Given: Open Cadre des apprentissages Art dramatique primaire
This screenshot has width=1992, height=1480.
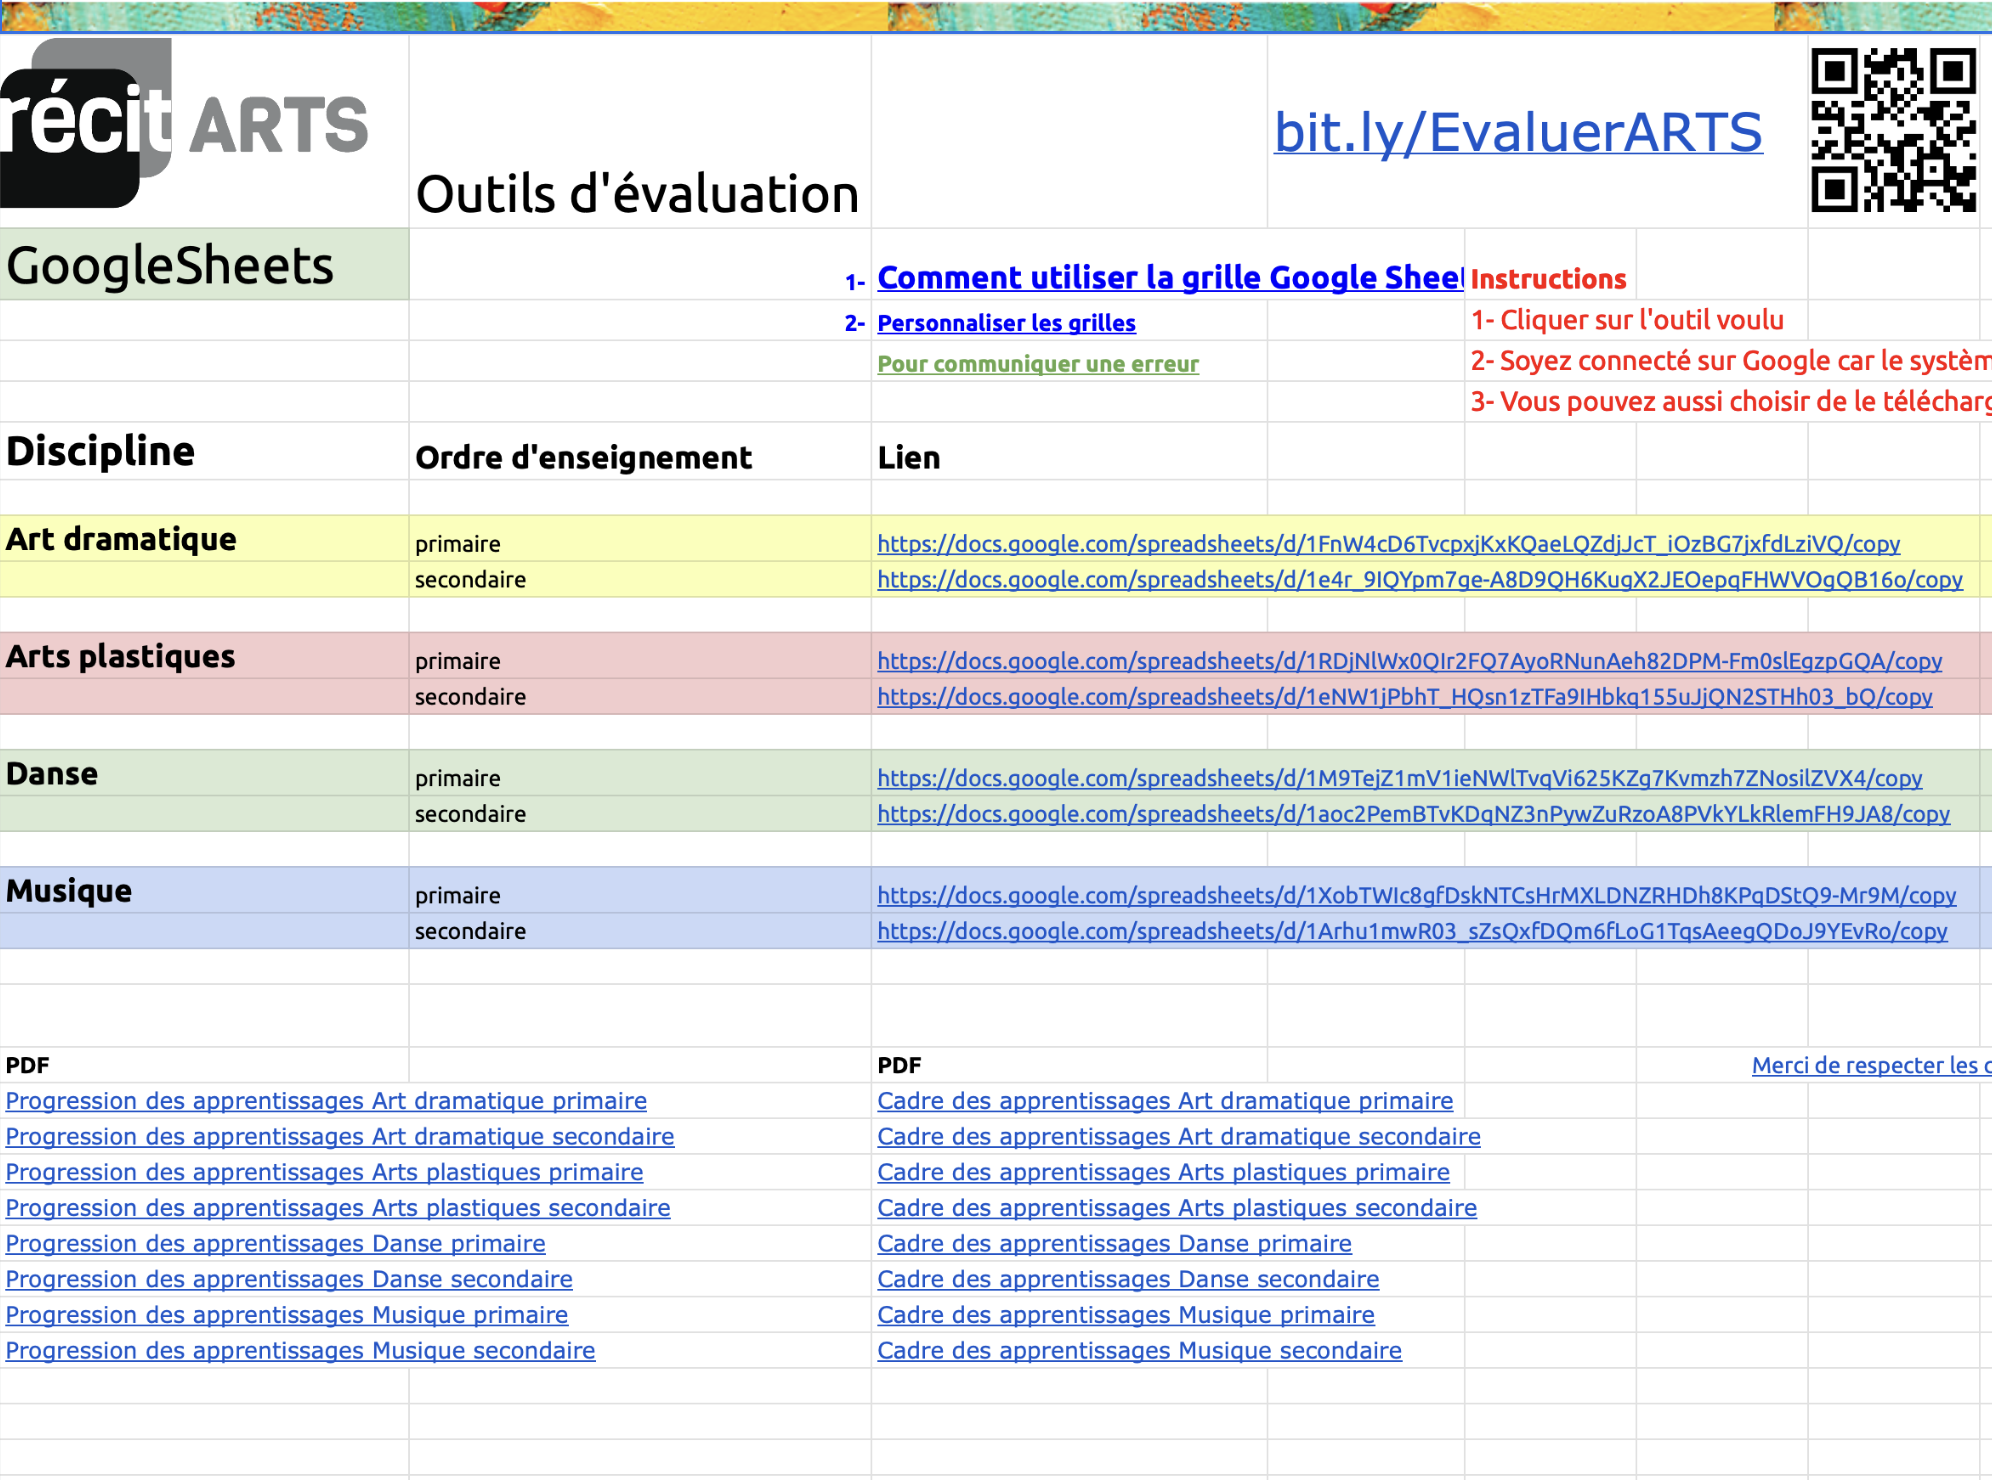Looking at the screenshot, I should coord(1165,1101).
